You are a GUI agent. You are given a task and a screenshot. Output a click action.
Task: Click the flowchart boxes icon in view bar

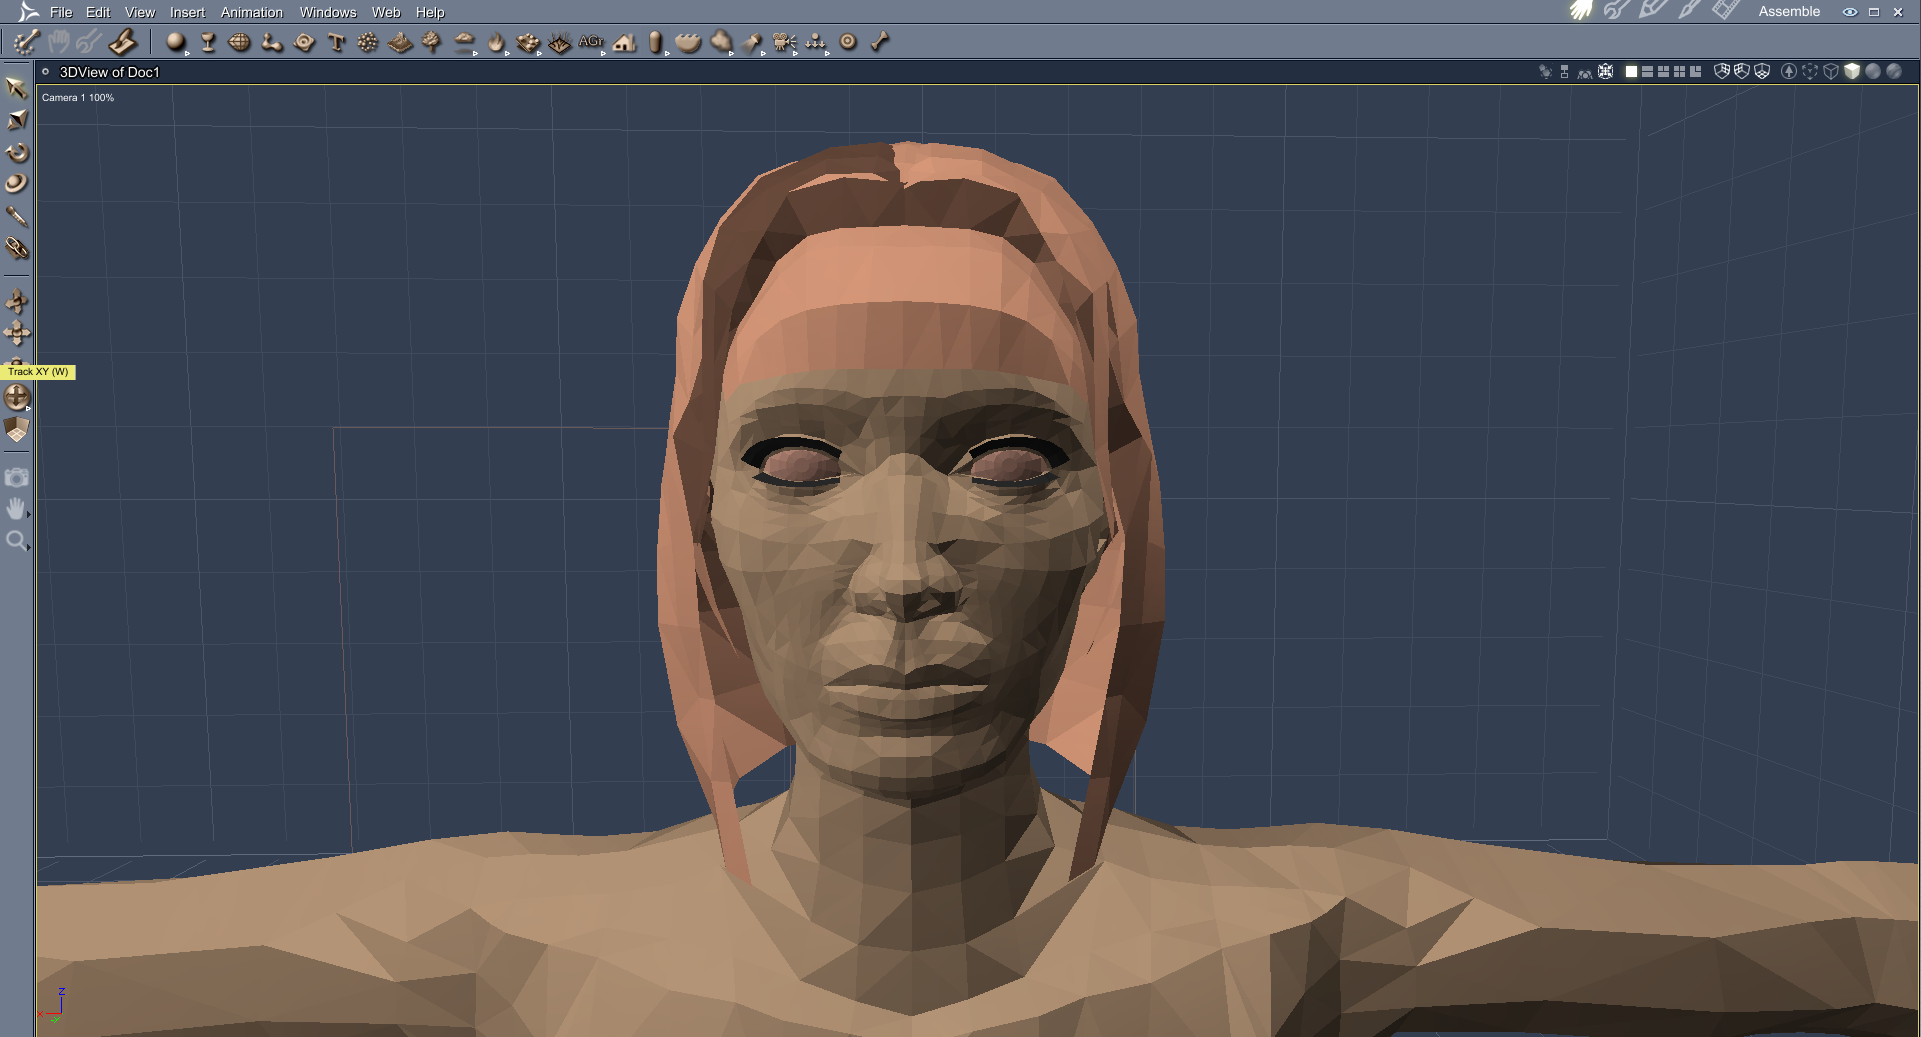(x=1565, y=71)
